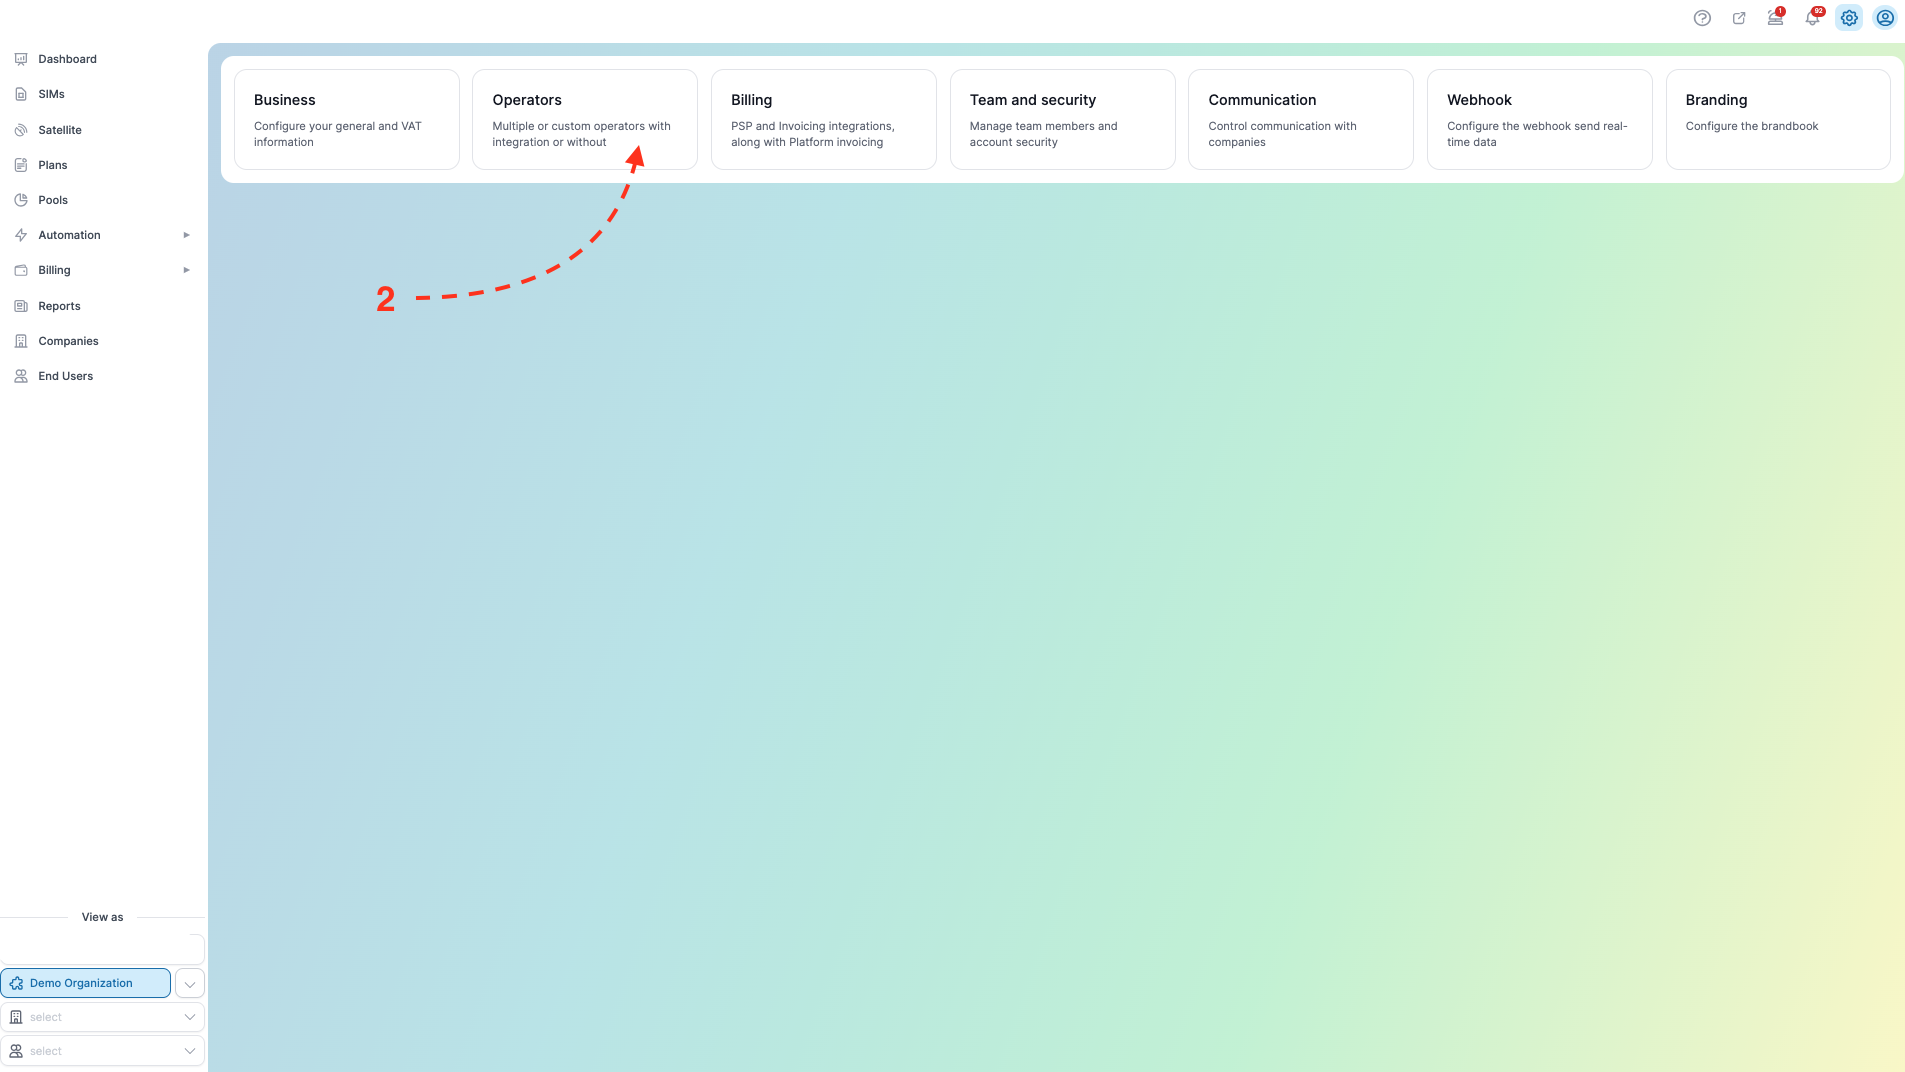Expand the Billing sidebar submenu arrow
This screenshot has height=1072, width=1905.
tap(186, 270)
